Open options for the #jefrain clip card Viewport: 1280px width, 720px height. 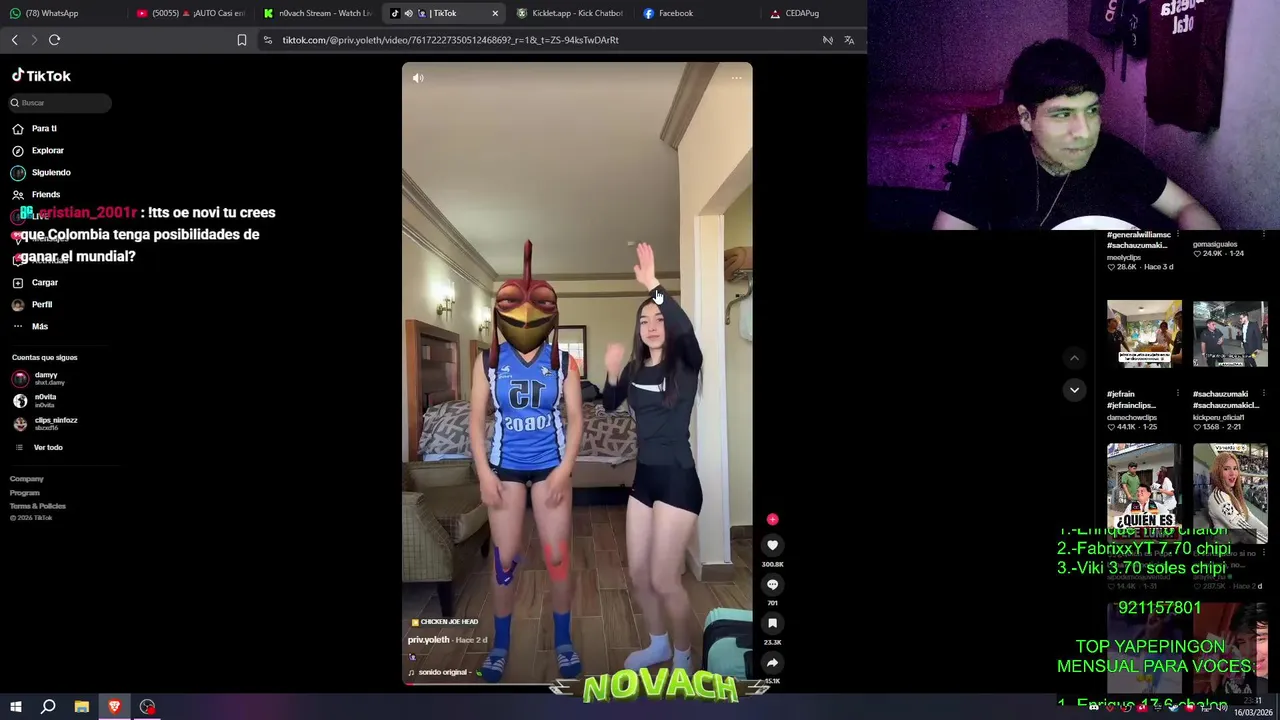tap(1178, 394)
